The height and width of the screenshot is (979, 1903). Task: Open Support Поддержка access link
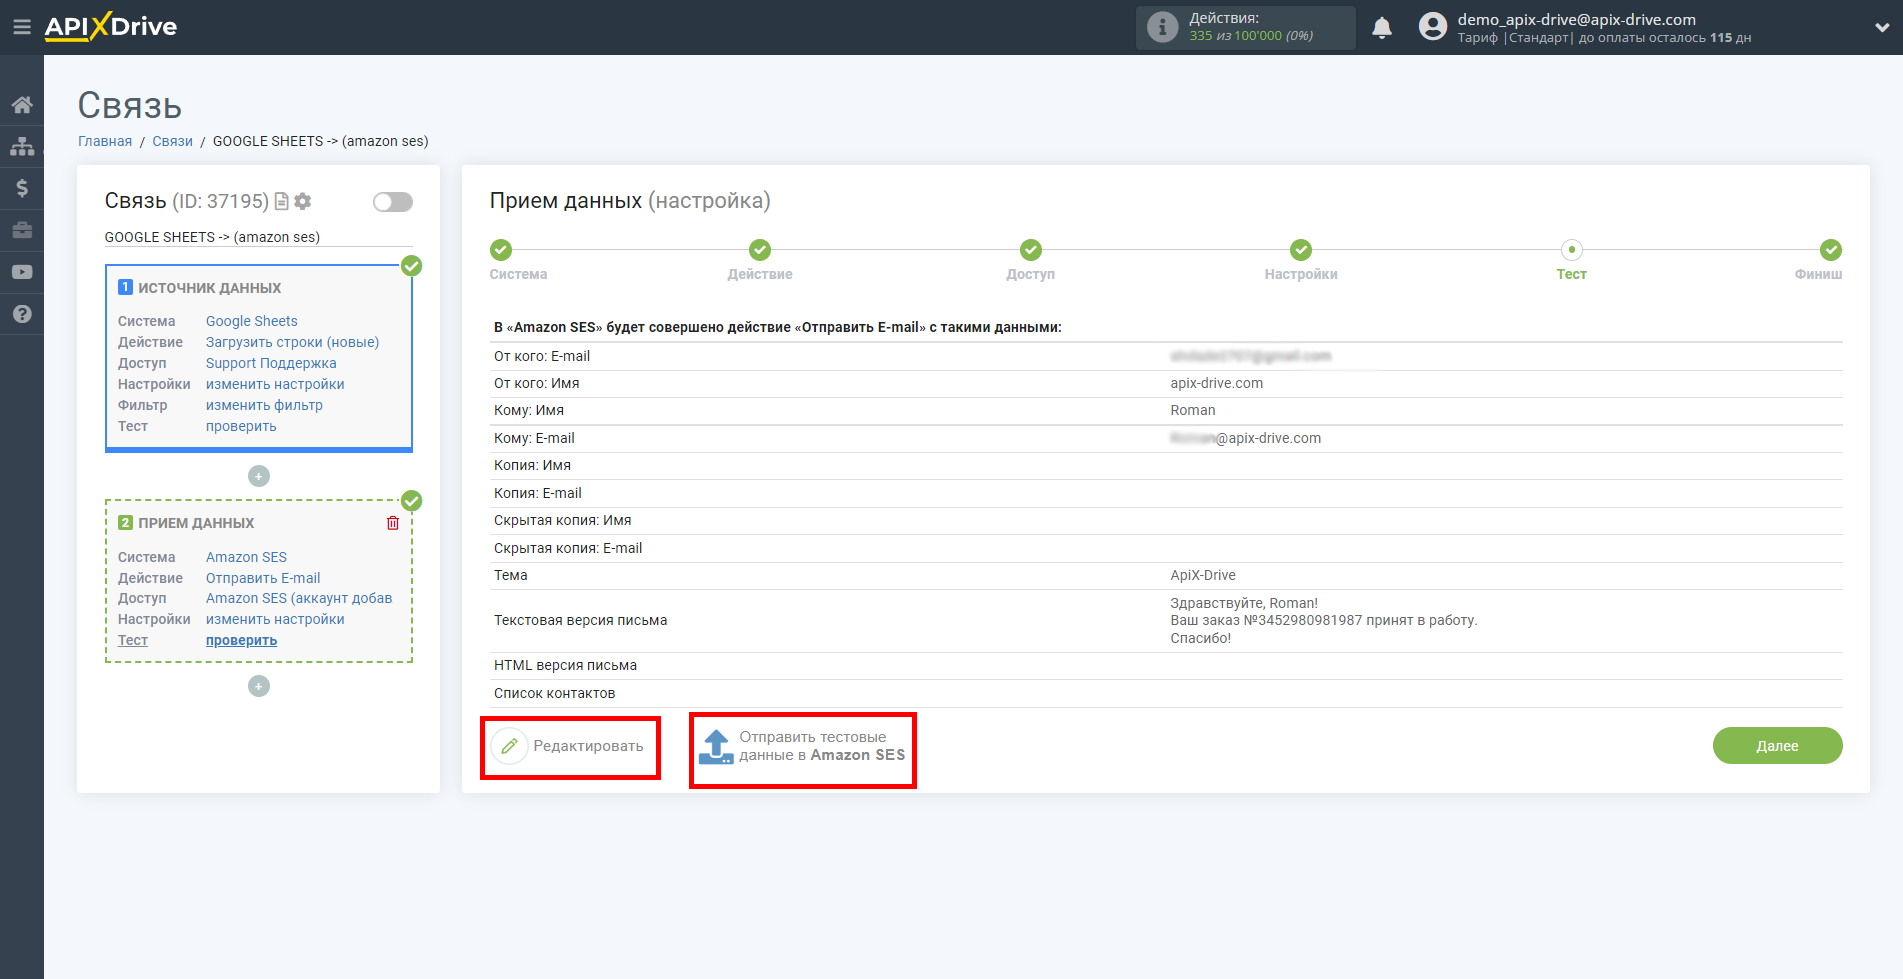pyautogui.click(x=271, y=363)
